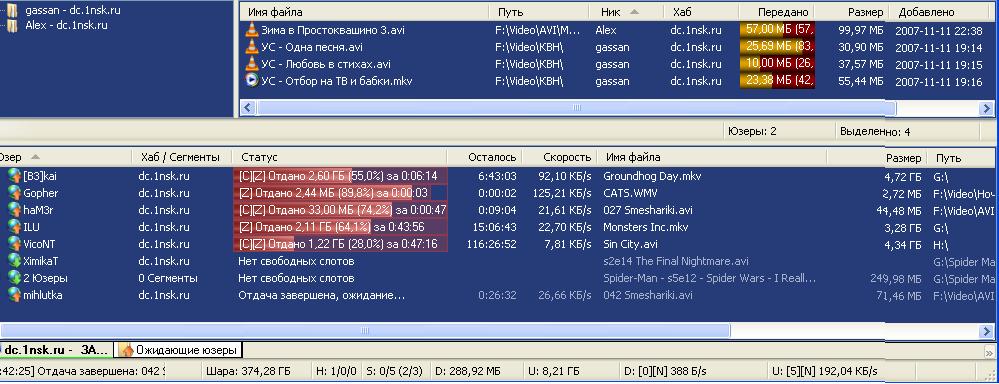Sort transfers by Хаб / Сегменты column

(x=181, y=157)
